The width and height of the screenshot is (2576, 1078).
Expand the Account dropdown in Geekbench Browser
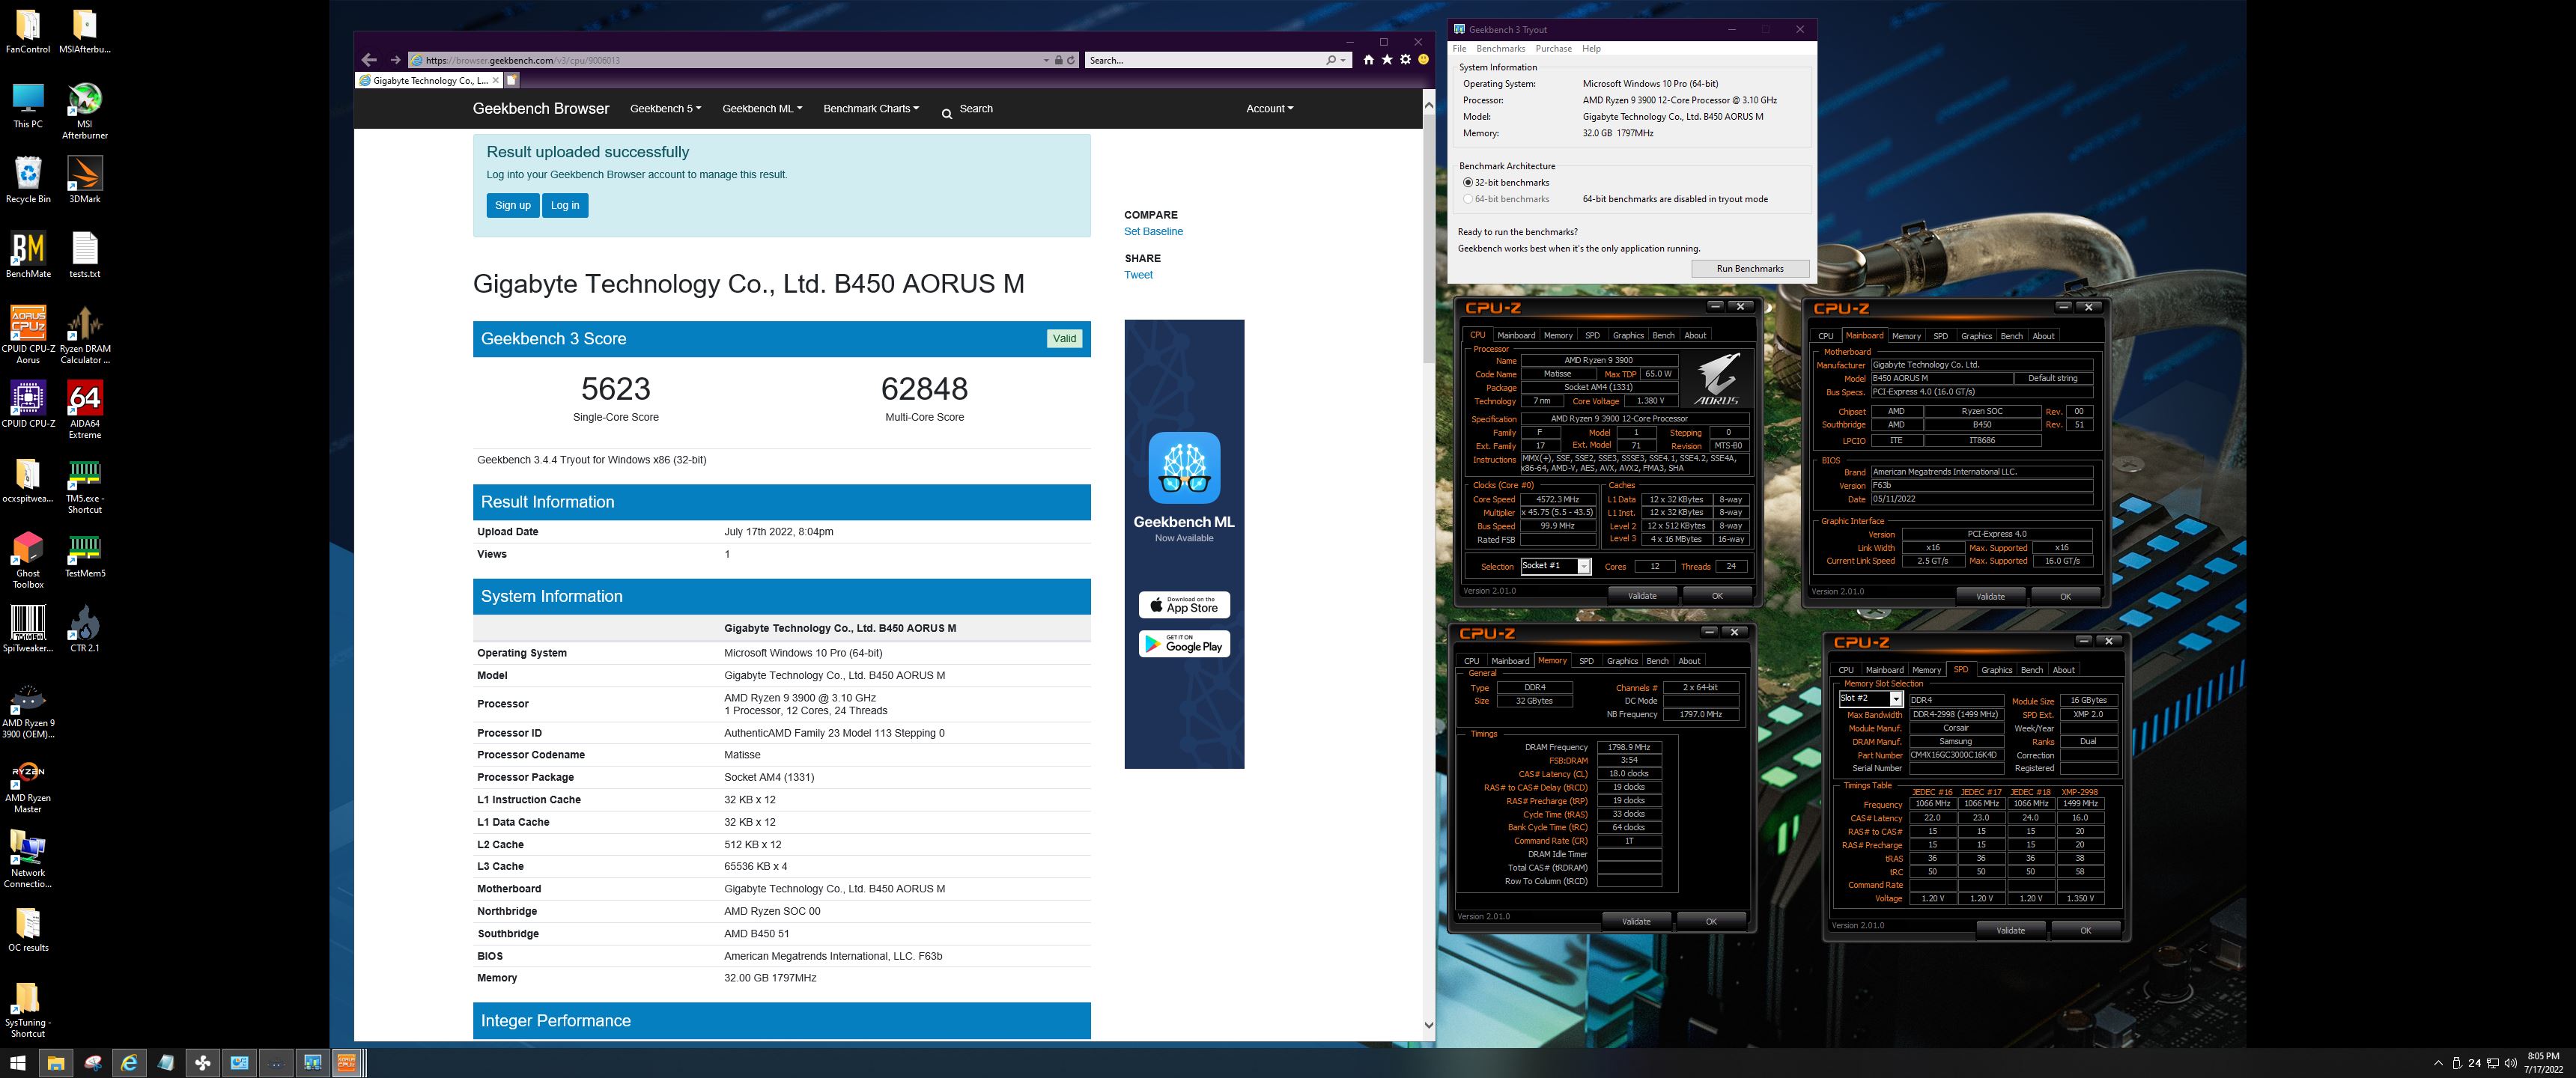(x=1269, y=109)
